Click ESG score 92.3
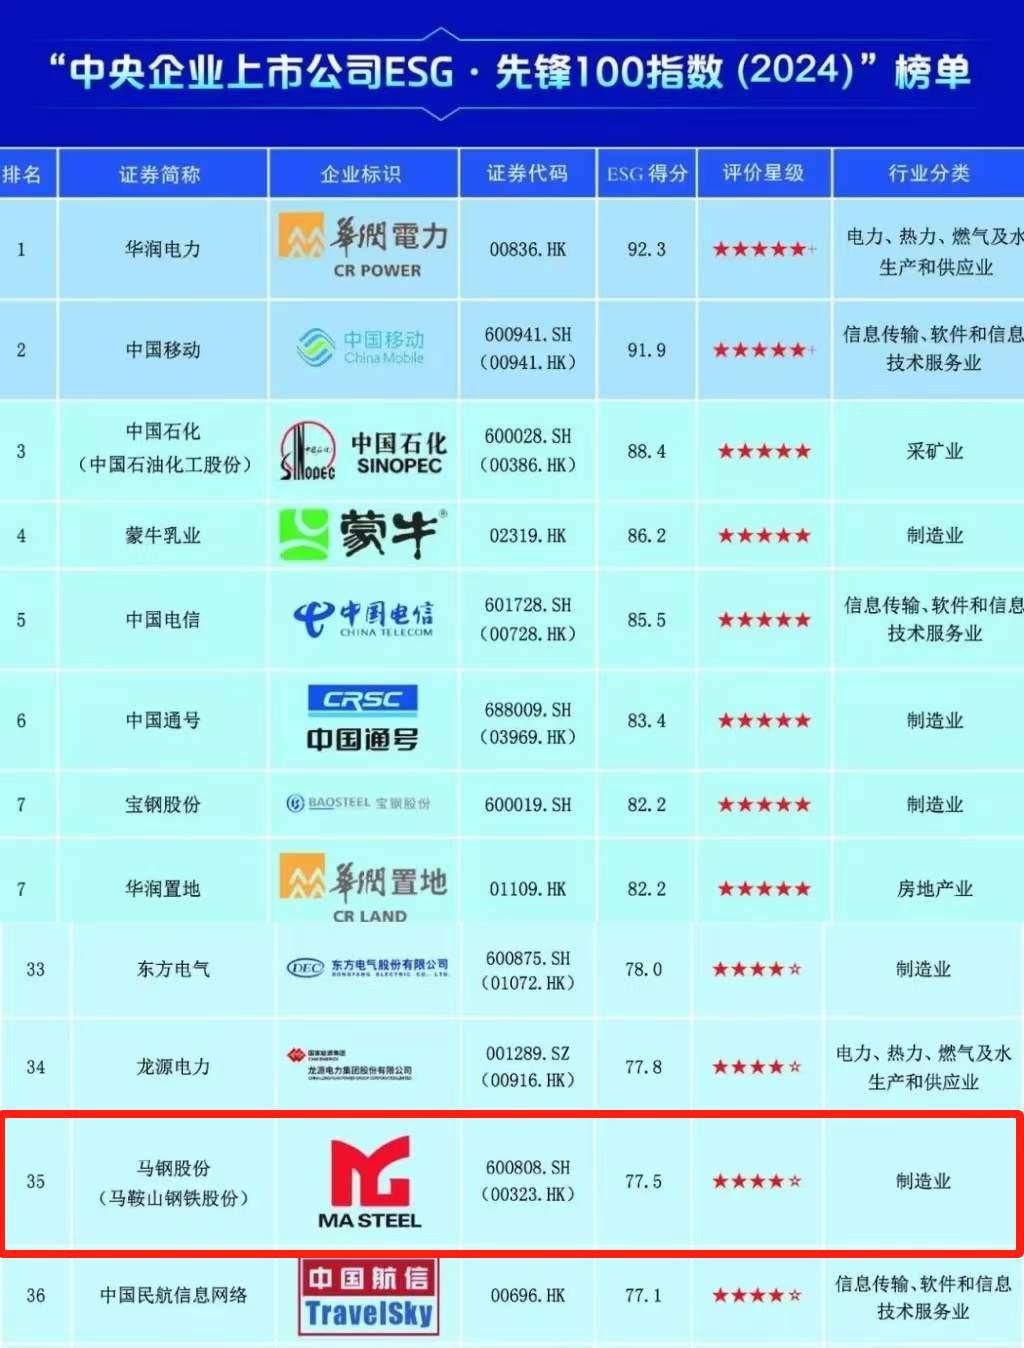 point(647,249)
